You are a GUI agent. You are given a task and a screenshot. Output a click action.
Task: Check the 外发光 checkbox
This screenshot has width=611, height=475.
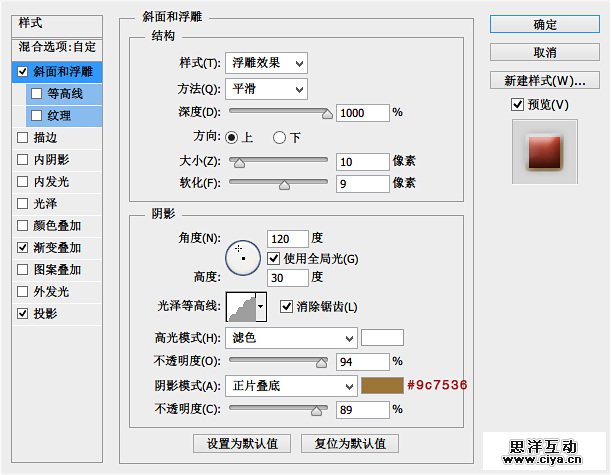pyautogui.click(x=23, y=291)
